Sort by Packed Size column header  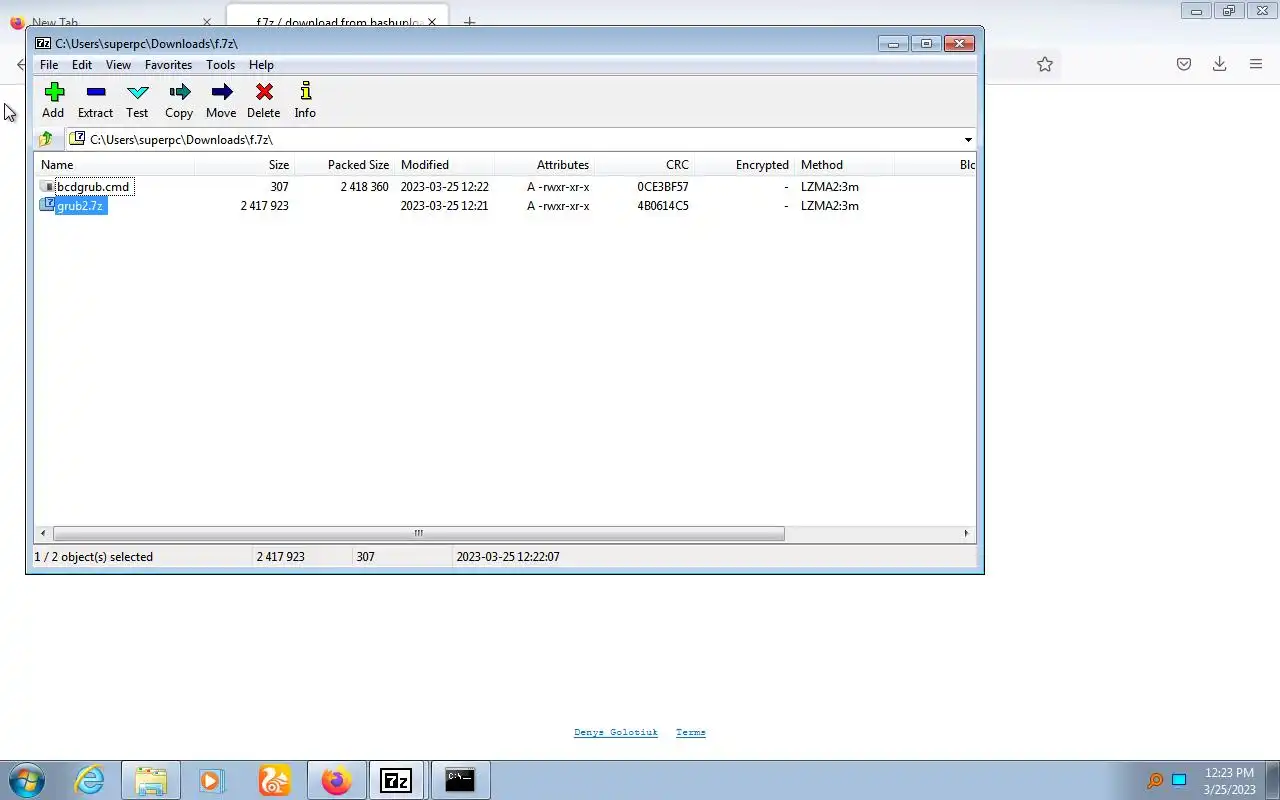pos(344,165)
